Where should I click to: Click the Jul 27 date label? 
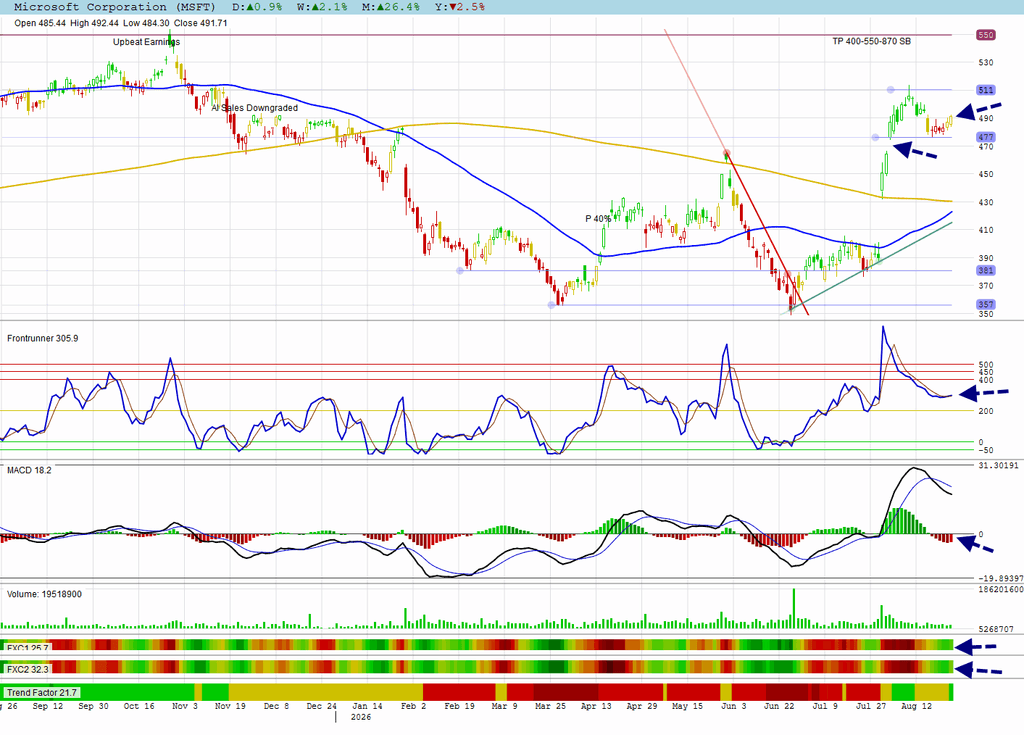click(871, 706)
